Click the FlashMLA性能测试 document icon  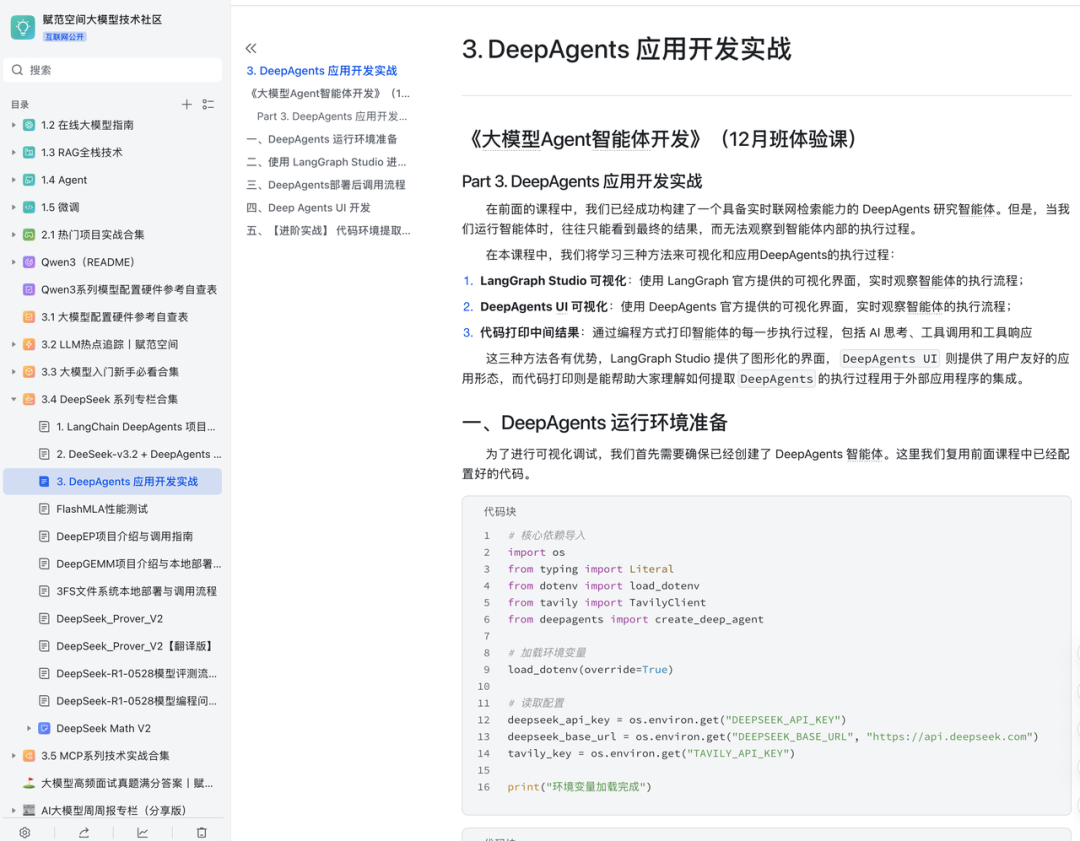pos(44,509)
